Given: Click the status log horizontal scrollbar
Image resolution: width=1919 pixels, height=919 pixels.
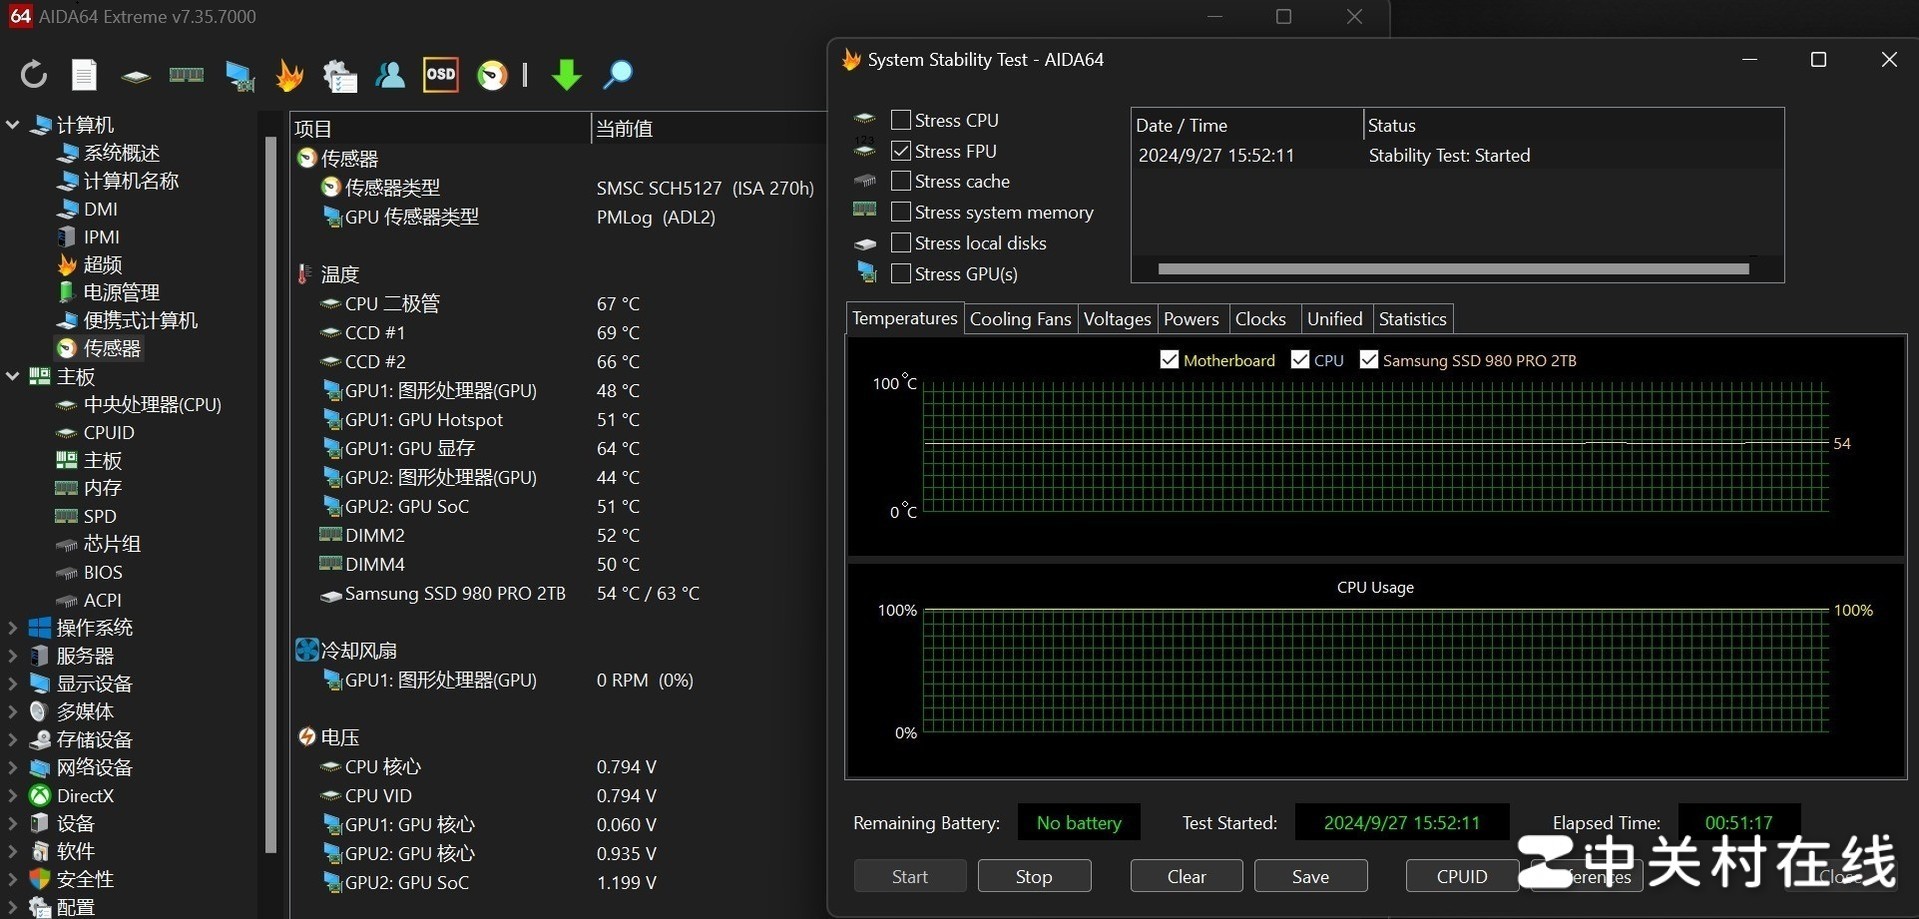Looking at the screenshot, I should tap(1453, 269).
